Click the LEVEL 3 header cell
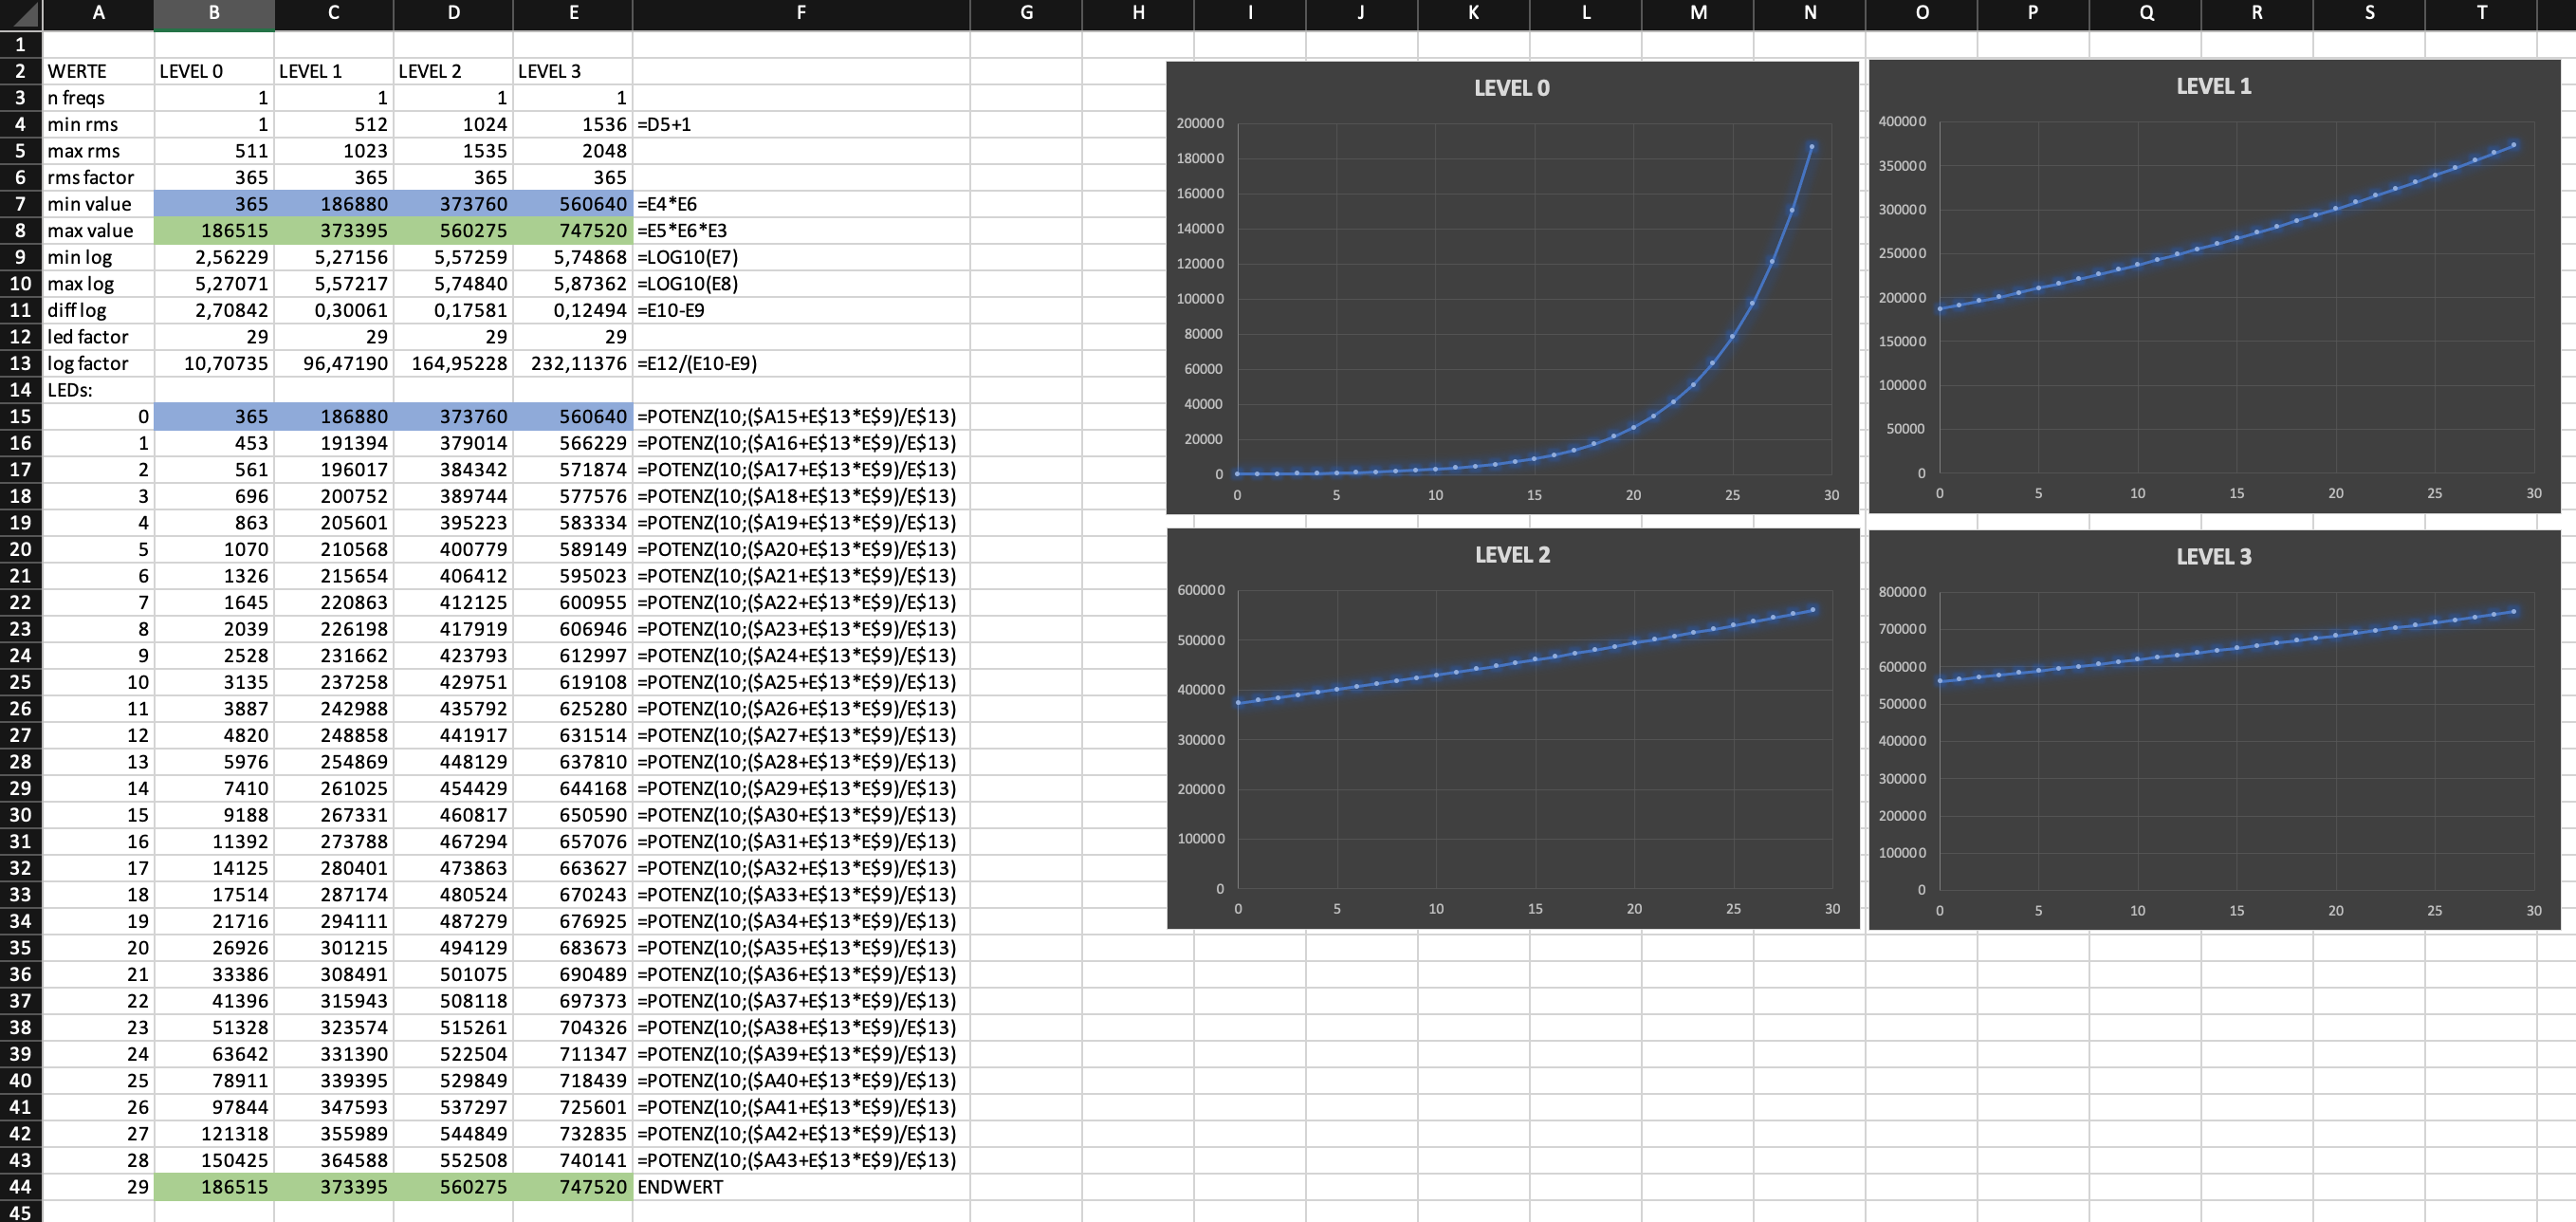The width and height of the screenshot is (2576, 1222). click(x=573, y=71)
